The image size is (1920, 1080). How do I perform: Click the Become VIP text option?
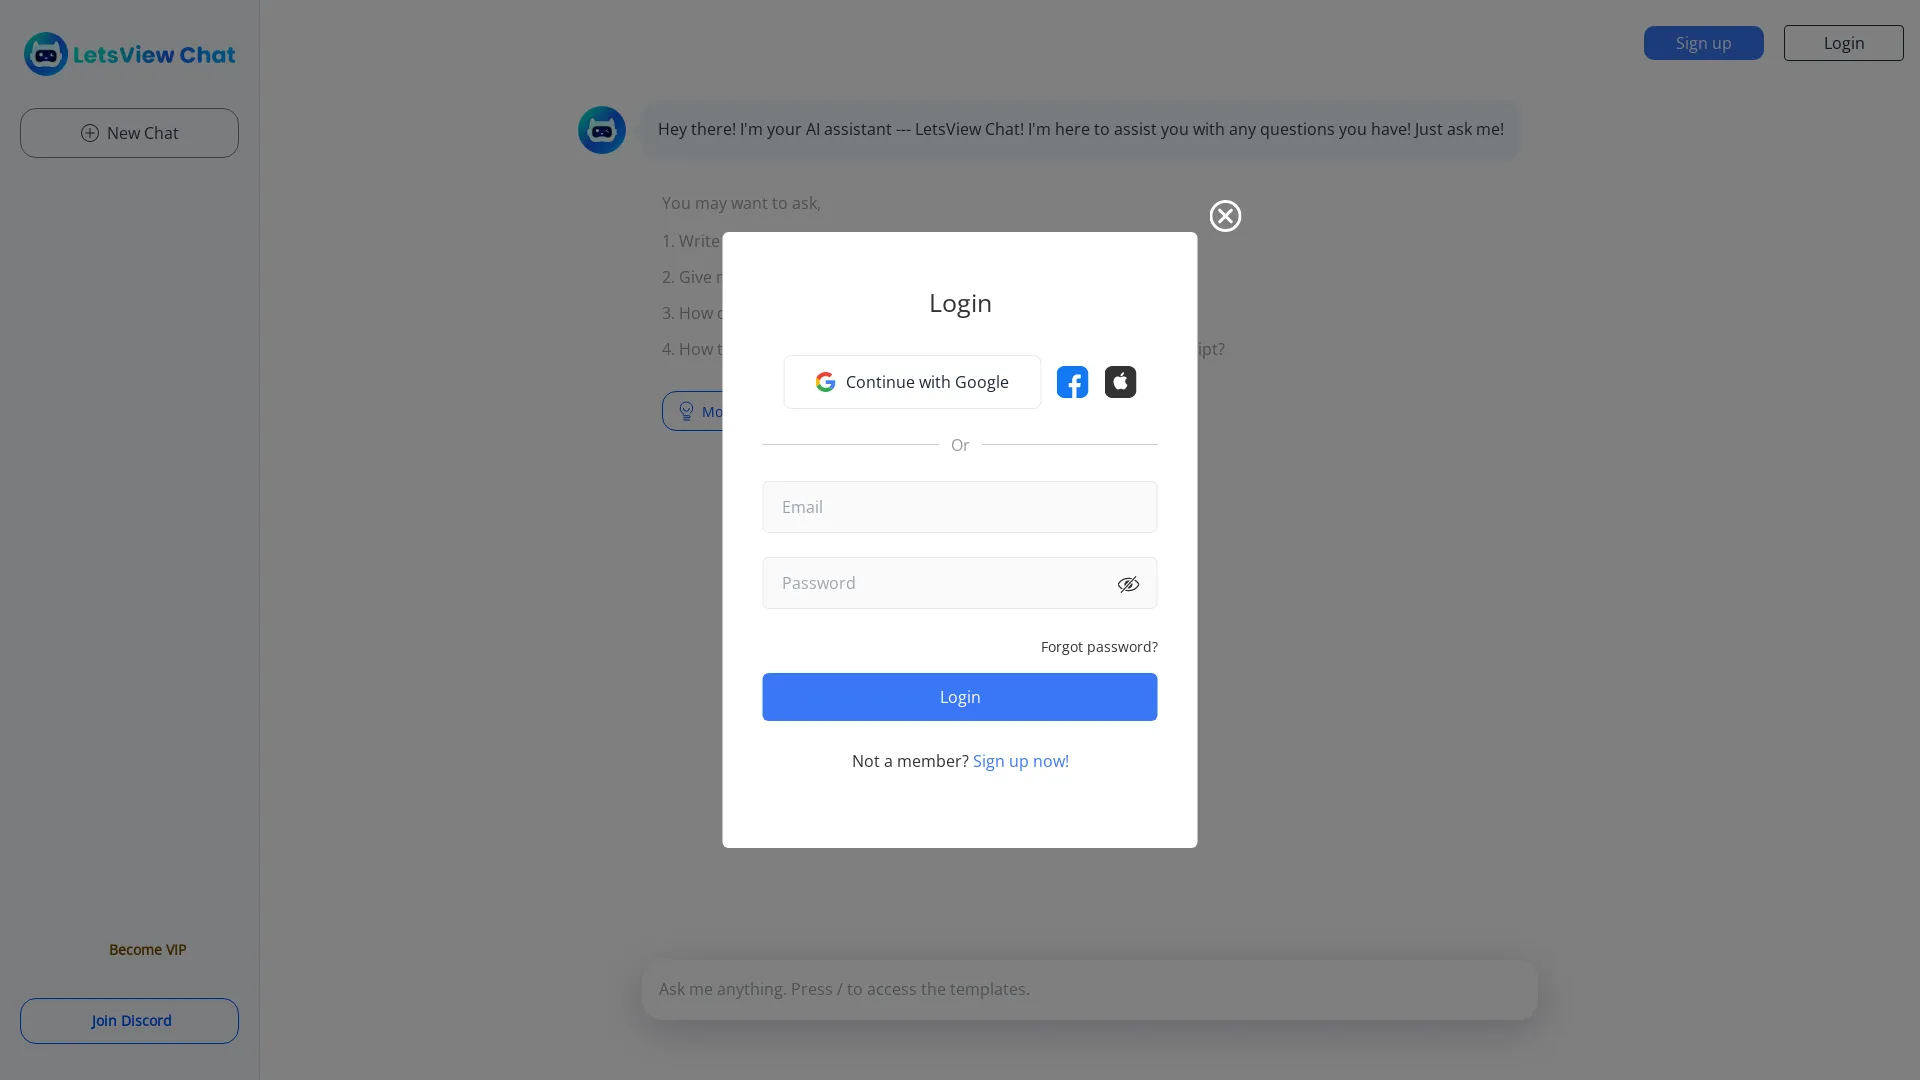pos(146,949)
